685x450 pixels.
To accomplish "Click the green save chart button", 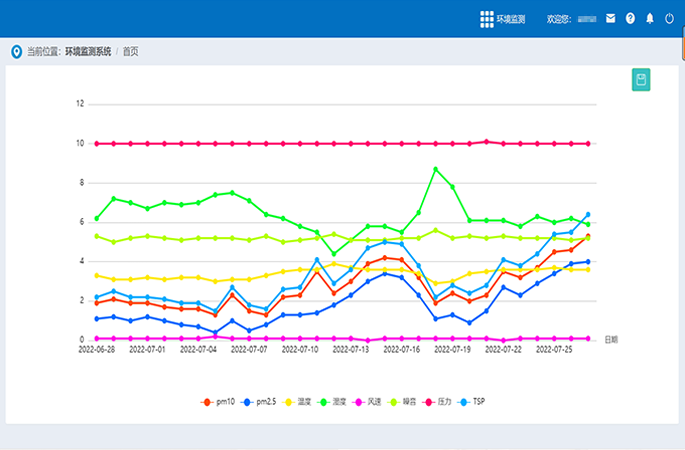I will (641, 80).
